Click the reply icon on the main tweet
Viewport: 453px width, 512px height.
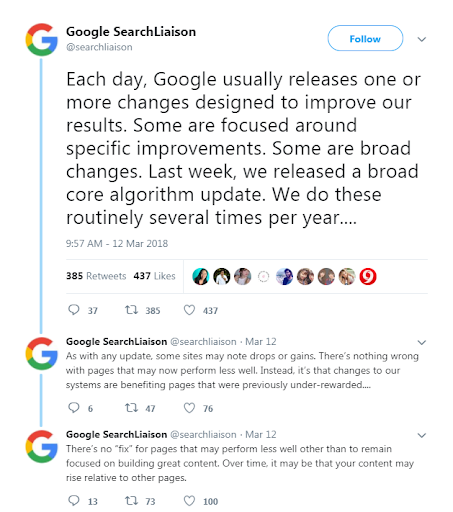pyautogui.click(x=74, y=310)
